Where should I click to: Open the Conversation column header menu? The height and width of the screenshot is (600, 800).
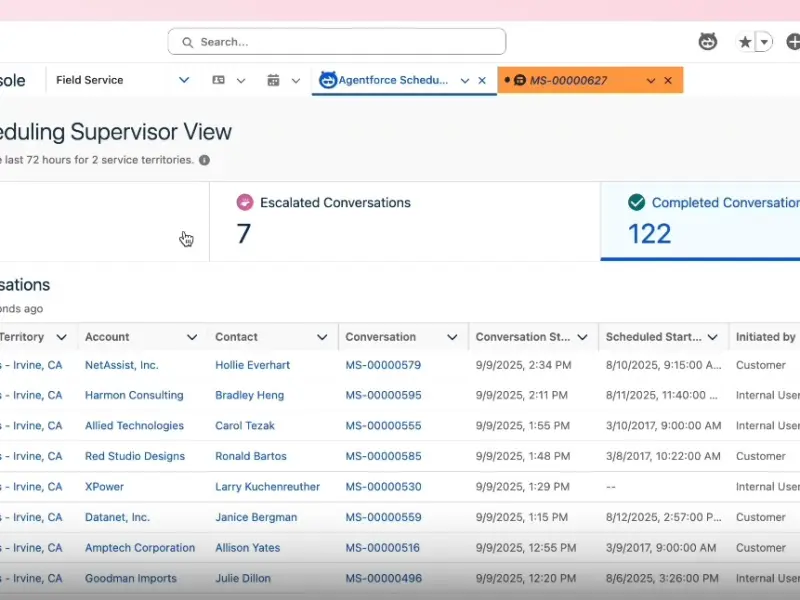click(452, 337)
